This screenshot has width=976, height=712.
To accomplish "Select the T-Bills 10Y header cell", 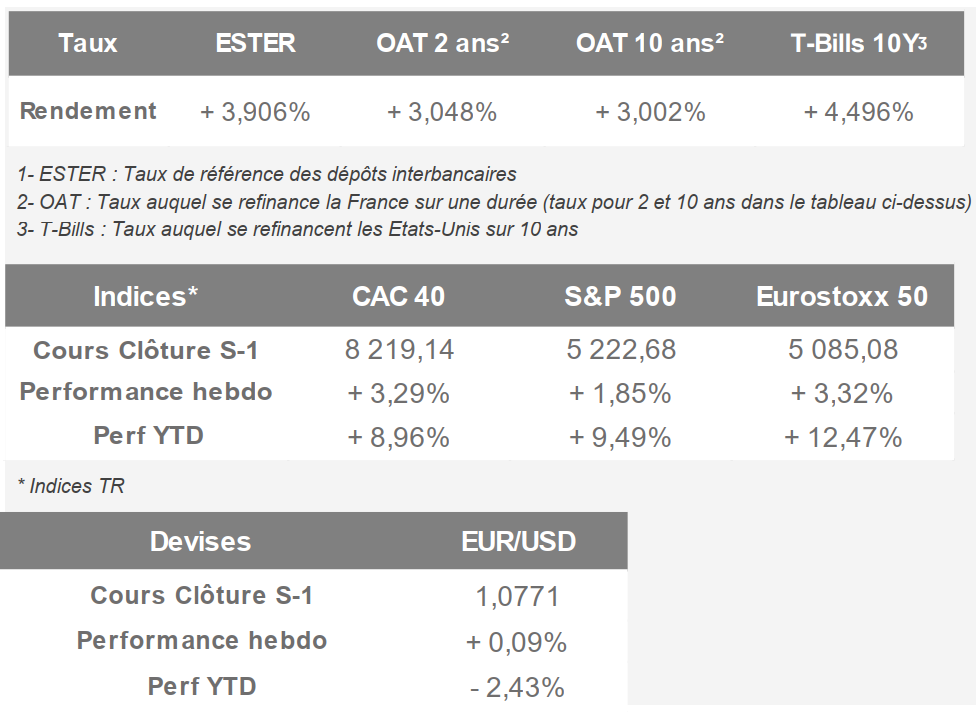I will click(x=859, y=43).
